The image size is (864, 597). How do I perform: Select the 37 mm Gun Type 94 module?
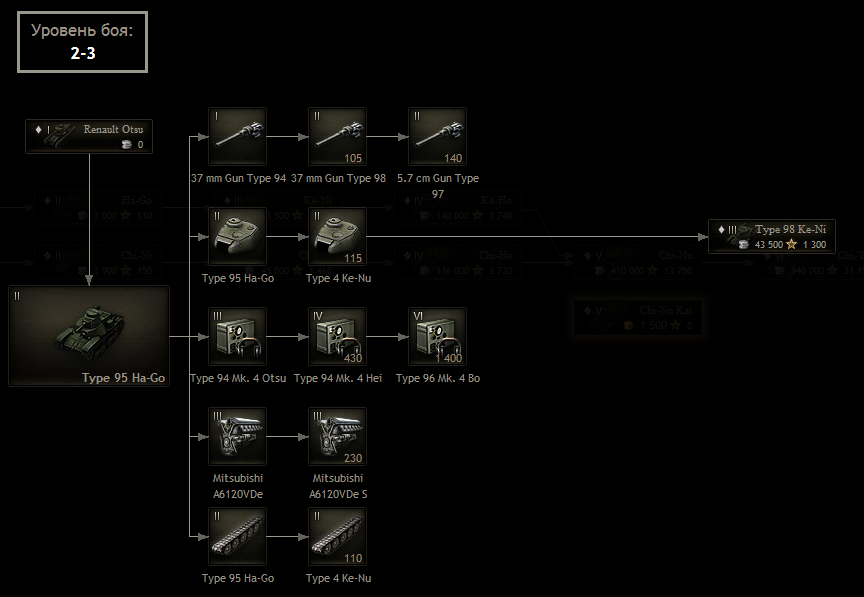pos(238,137)
